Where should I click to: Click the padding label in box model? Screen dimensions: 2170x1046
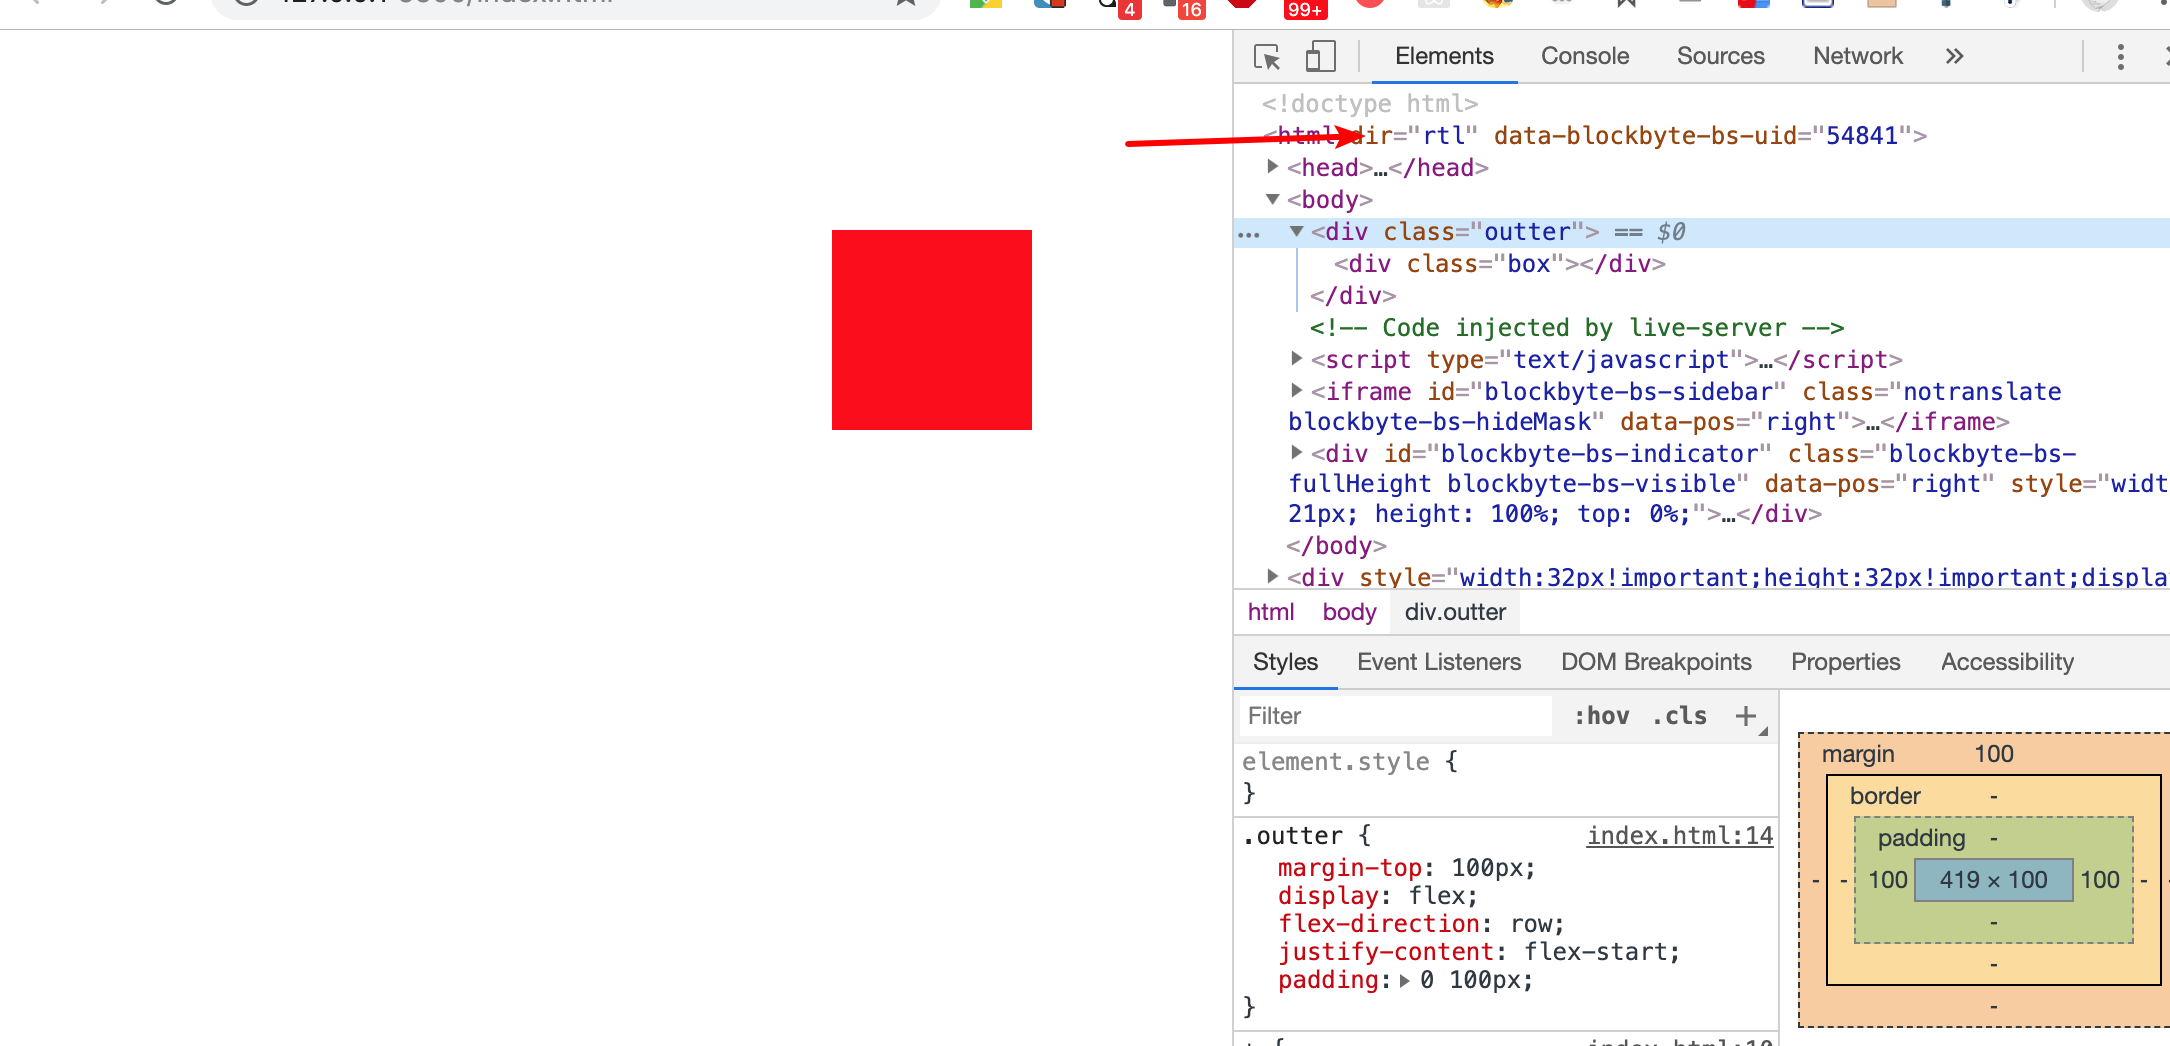1921,838
